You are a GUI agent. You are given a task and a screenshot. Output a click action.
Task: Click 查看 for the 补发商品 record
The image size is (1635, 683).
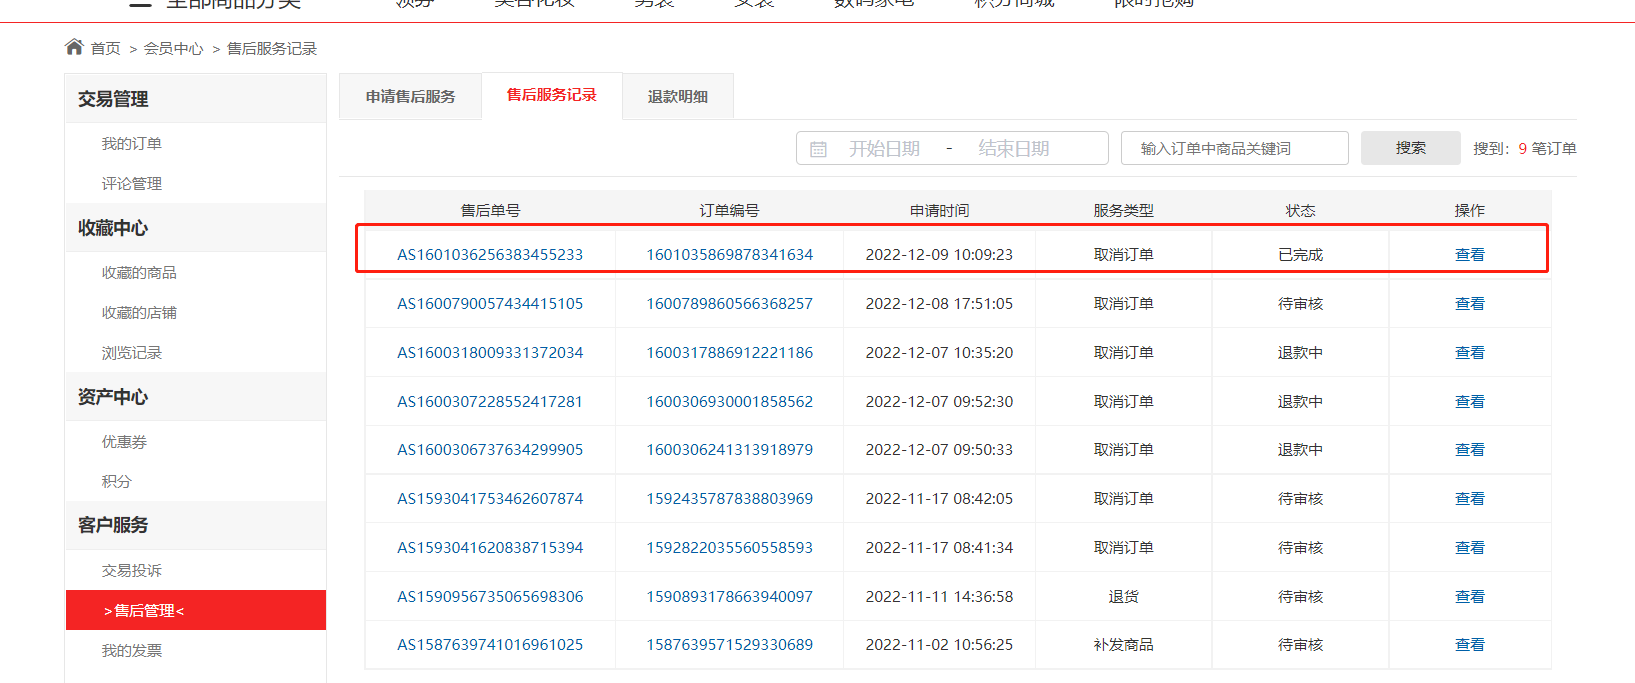(x=1470, y=645)
